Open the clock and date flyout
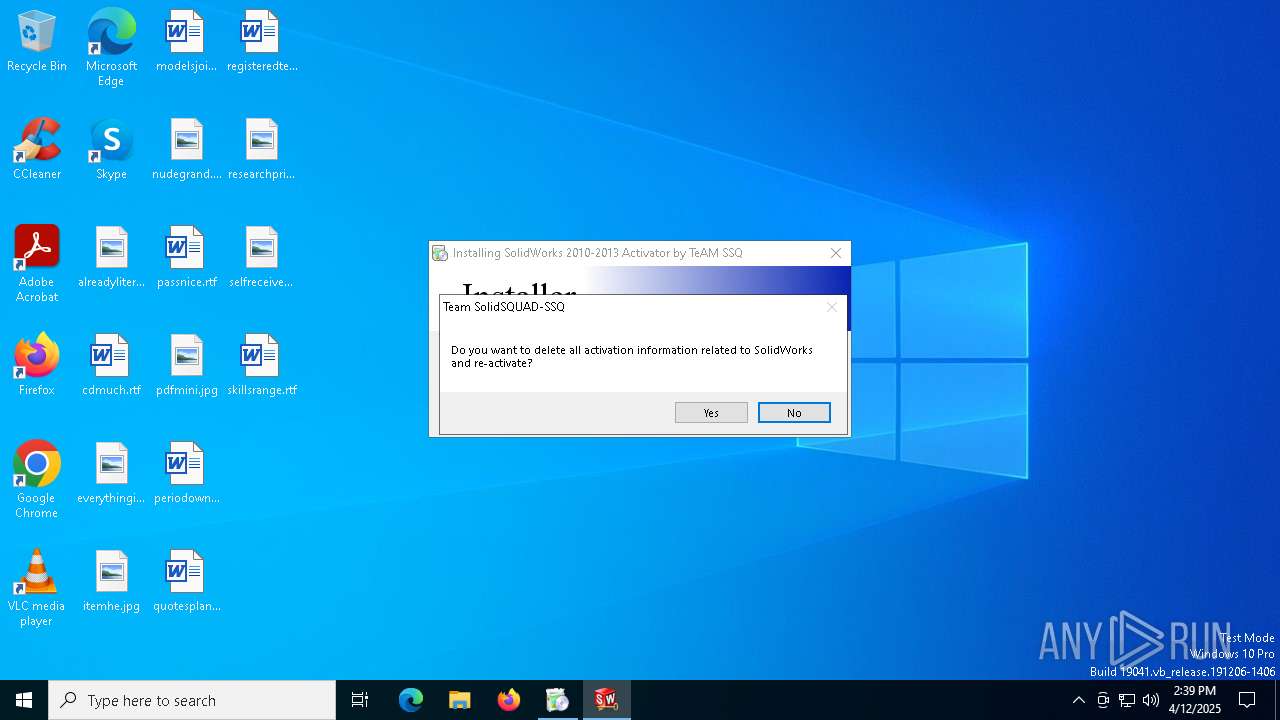 coord(1195,700)
